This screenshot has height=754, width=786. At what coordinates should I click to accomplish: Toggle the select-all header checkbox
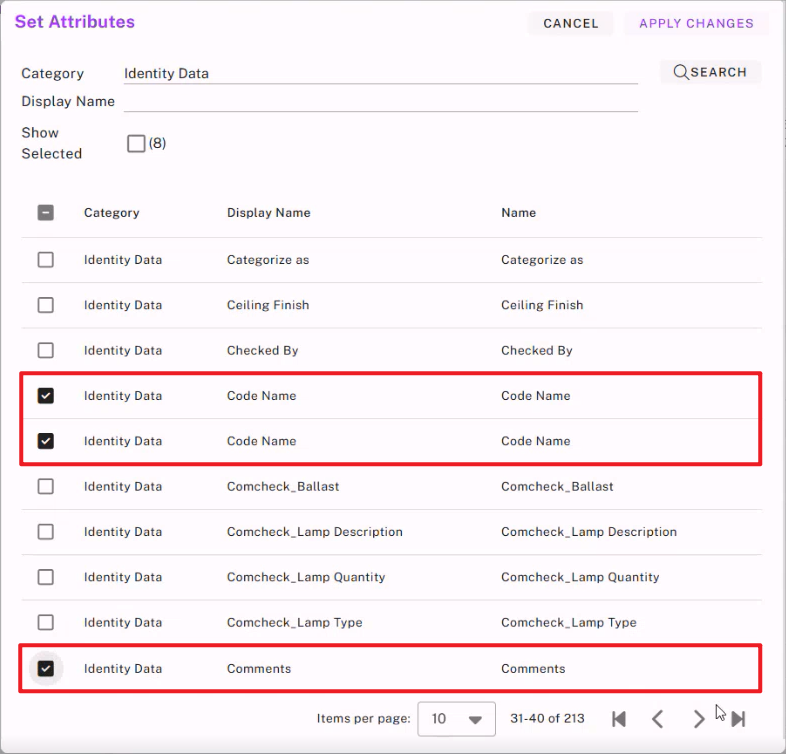point(46,213)
